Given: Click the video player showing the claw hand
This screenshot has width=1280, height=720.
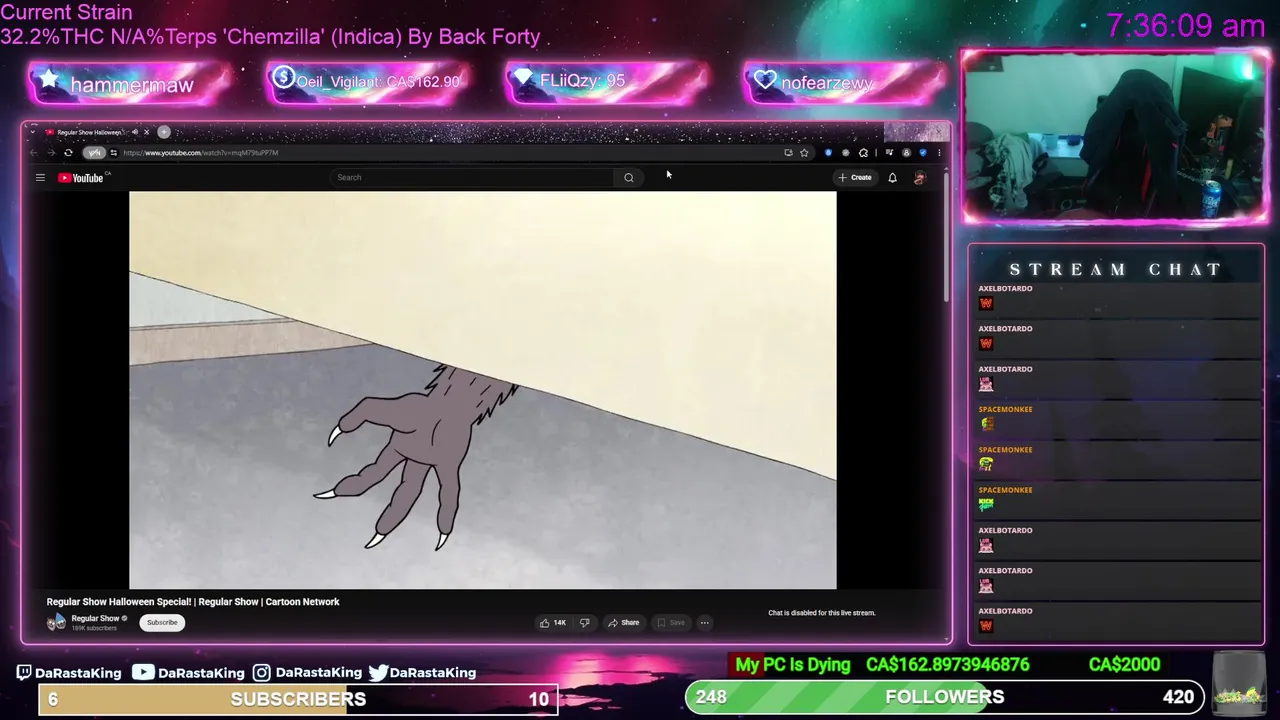Looking at the screenshot, I should 482,390.
